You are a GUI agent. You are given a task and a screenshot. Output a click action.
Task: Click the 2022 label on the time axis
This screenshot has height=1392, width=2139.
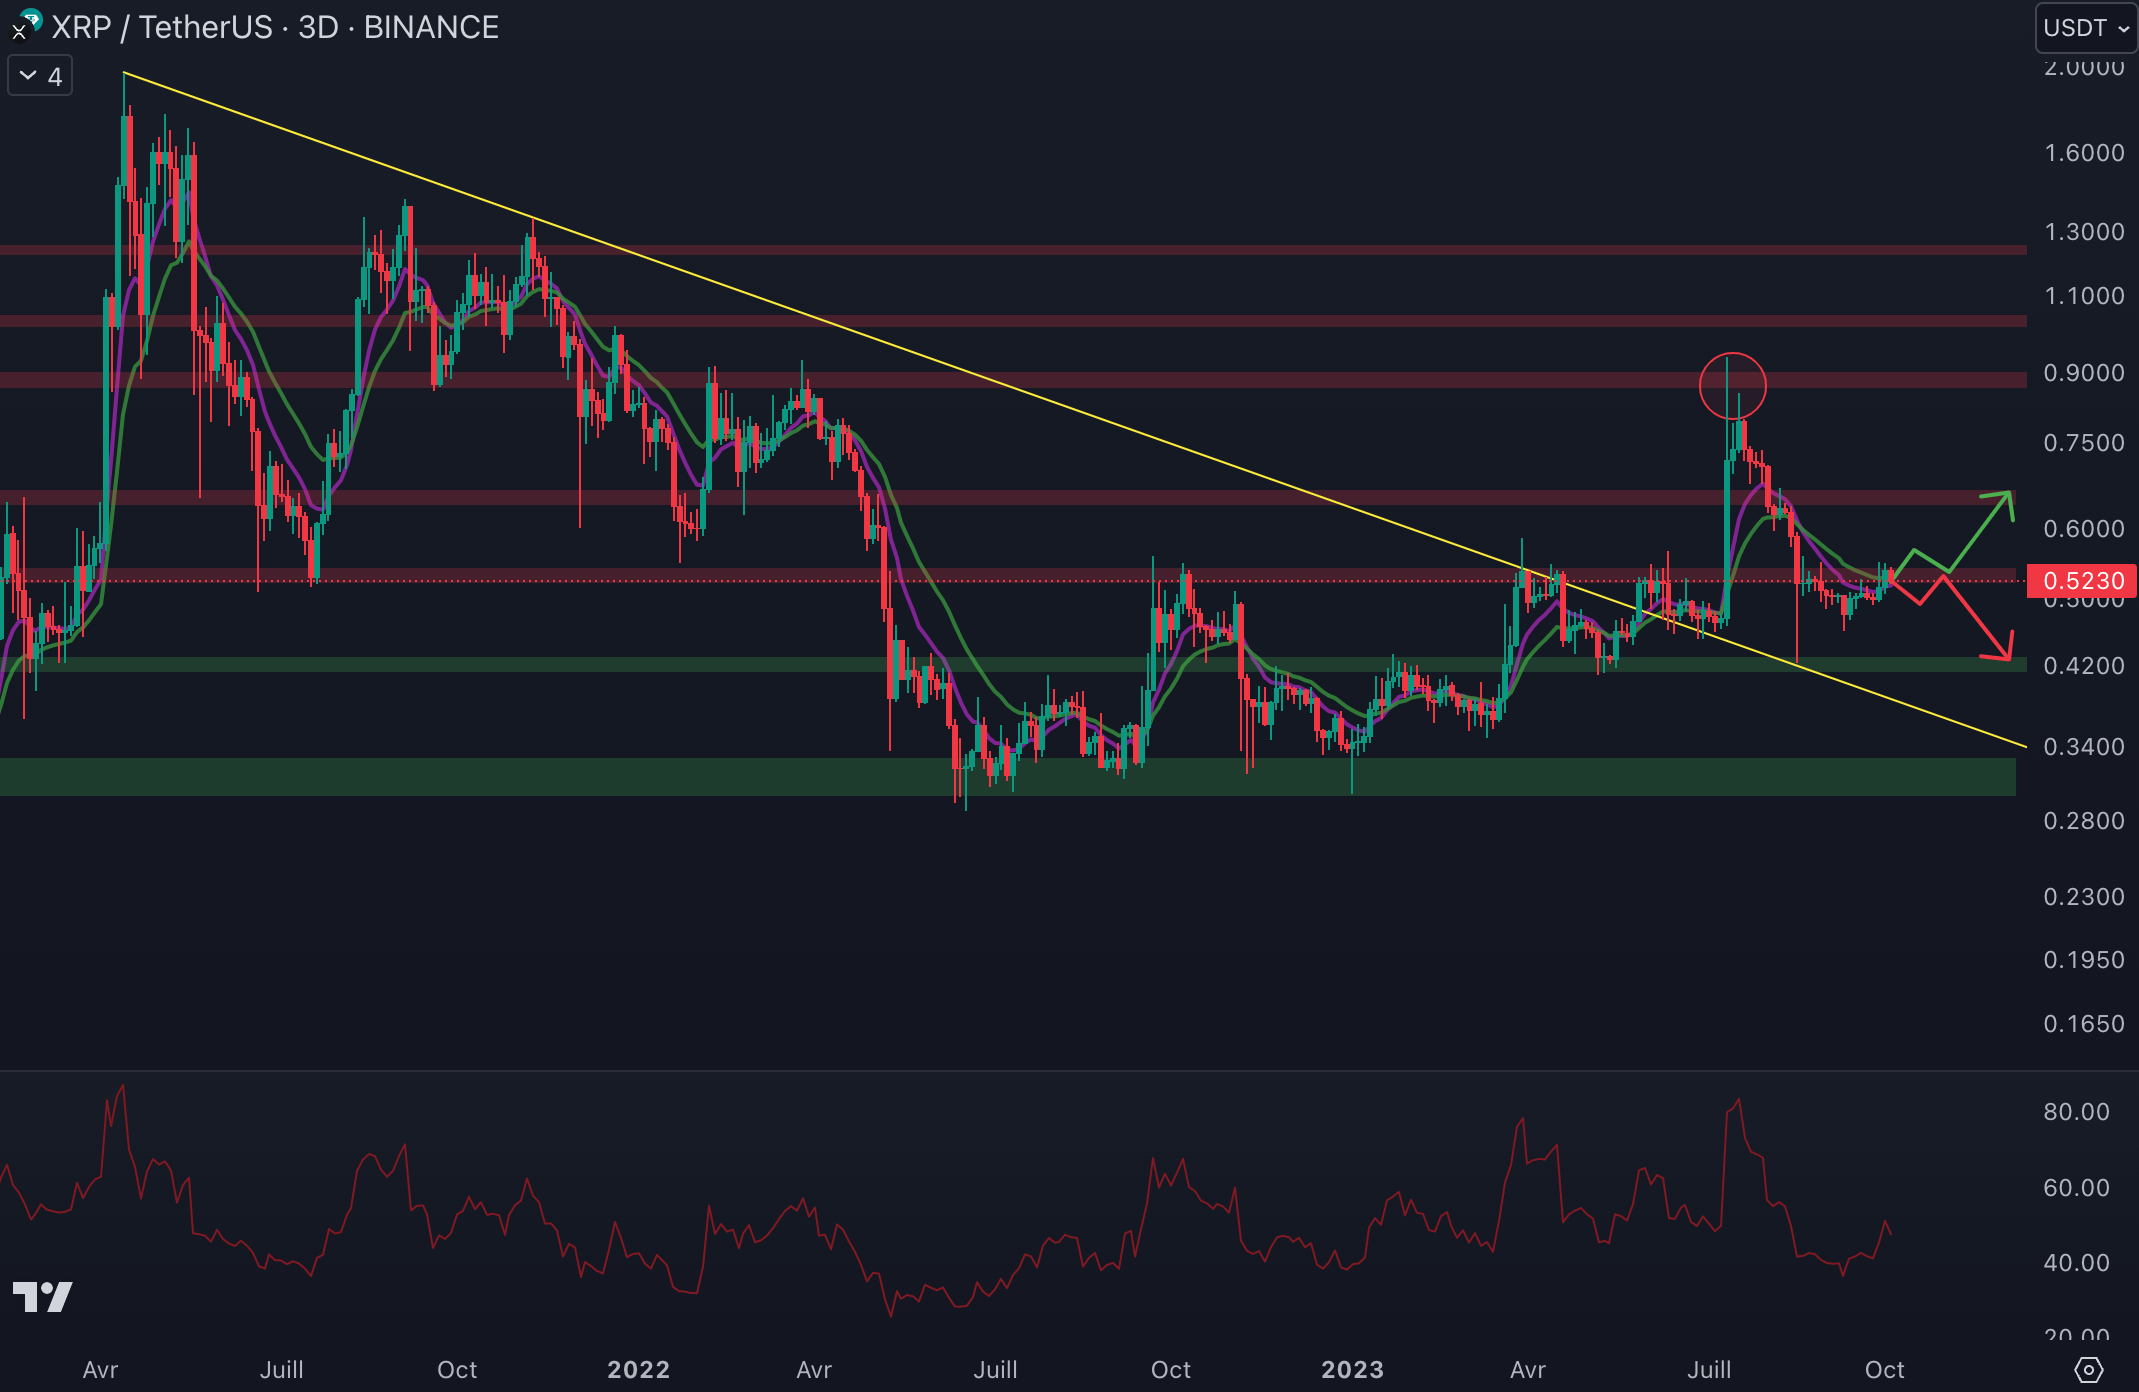pos(638,1369)
